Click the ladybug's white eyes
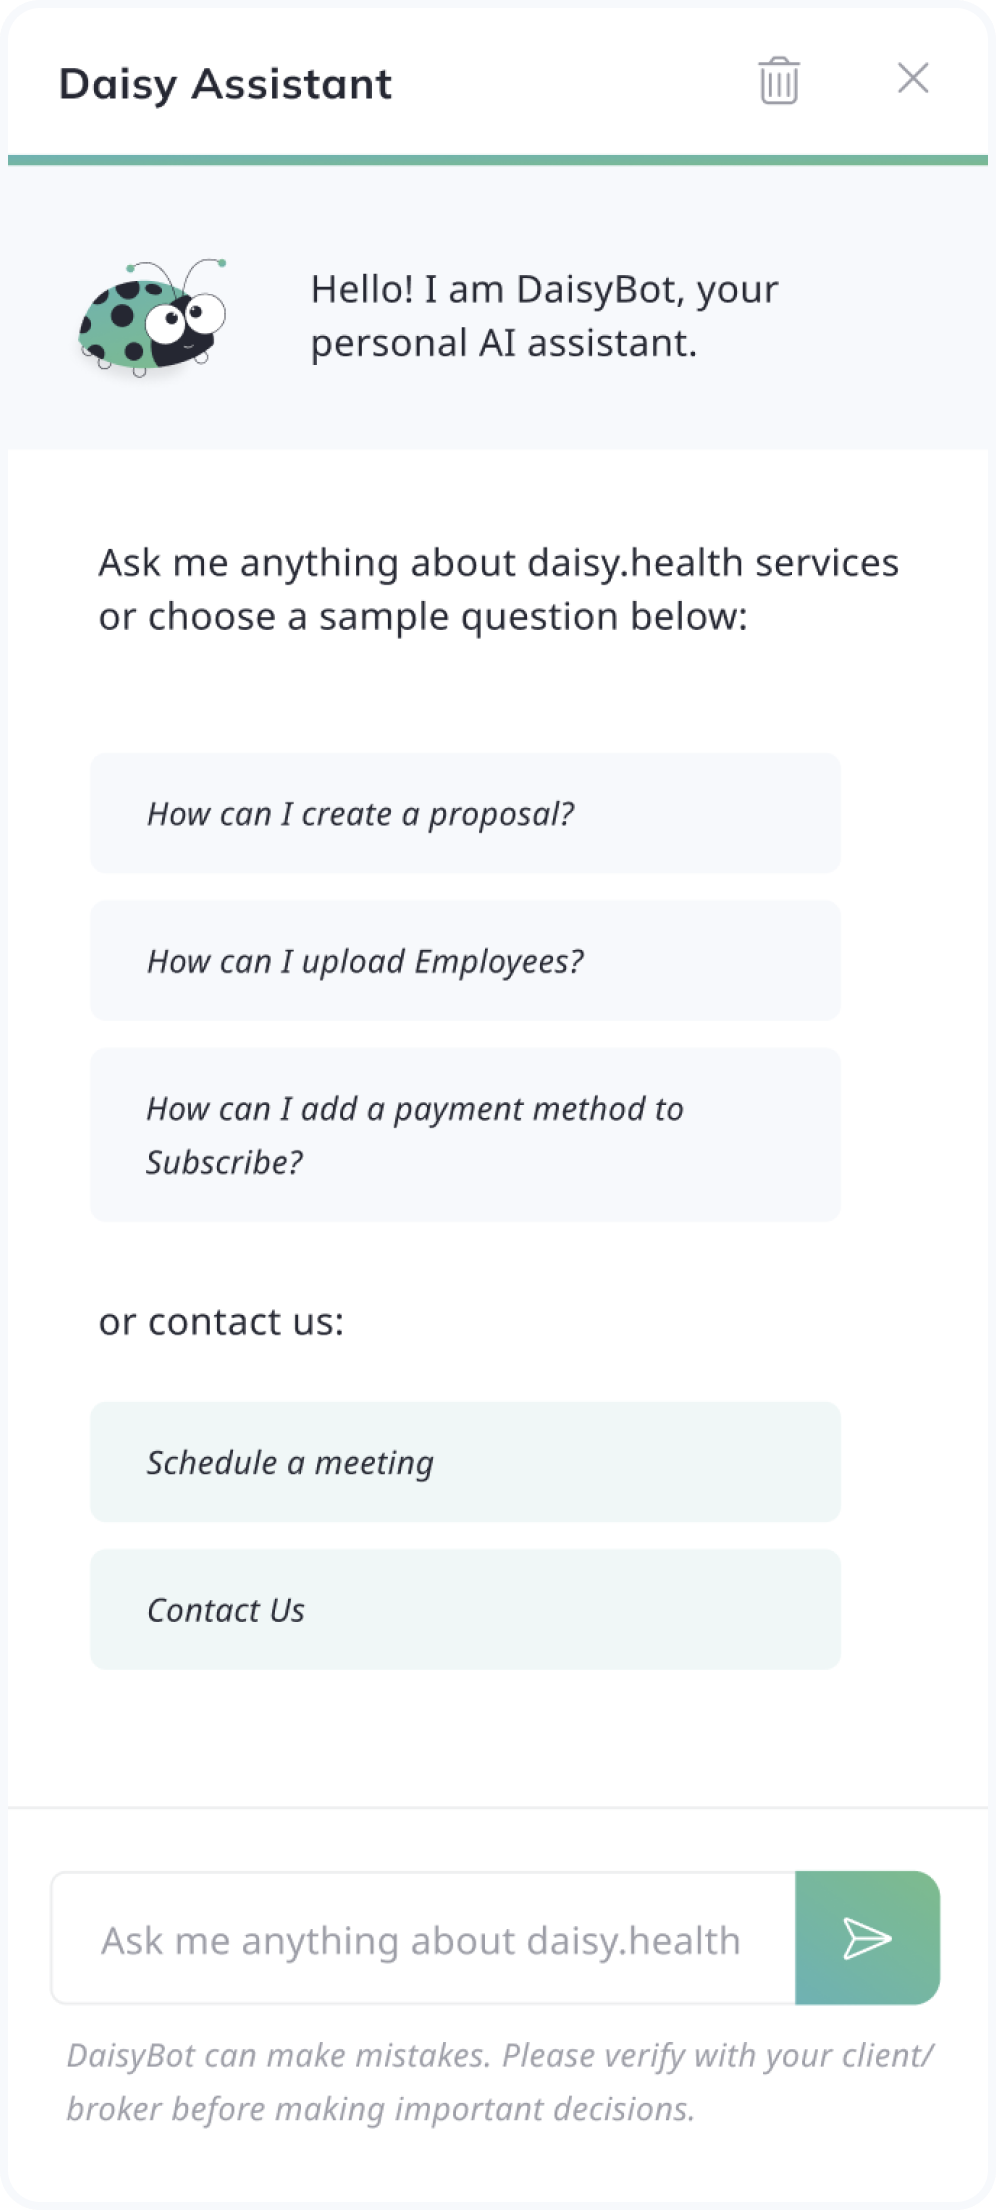This screenshot has height=2210, width=996. [186, 317]
